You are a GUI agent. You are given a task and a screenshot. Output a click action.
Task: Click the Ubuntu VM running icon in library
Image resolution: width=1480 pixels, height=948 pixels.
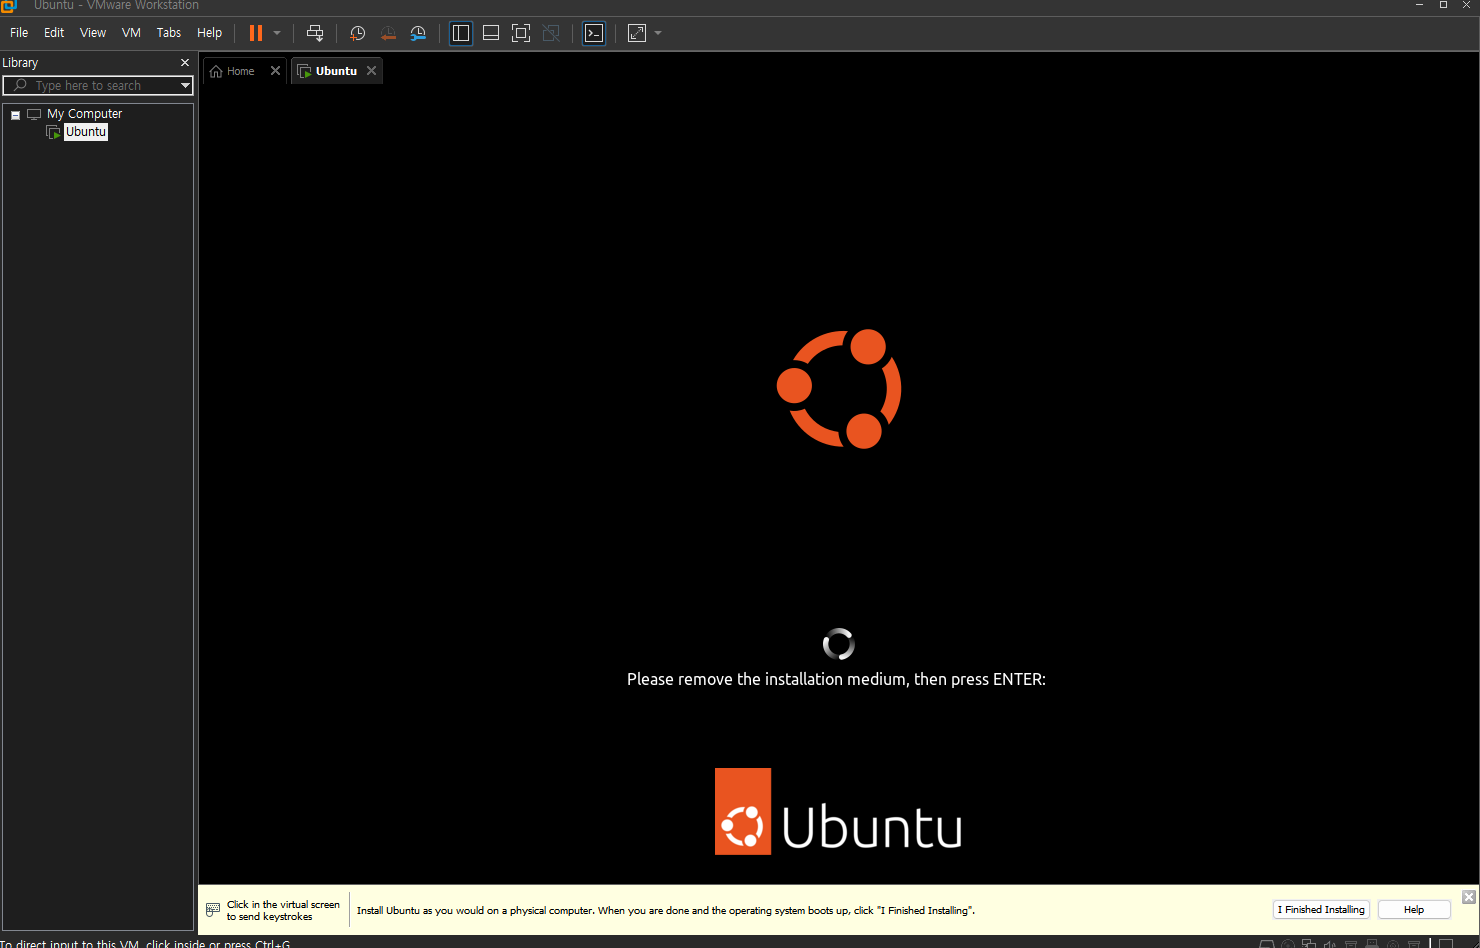[x=54, y=132]
